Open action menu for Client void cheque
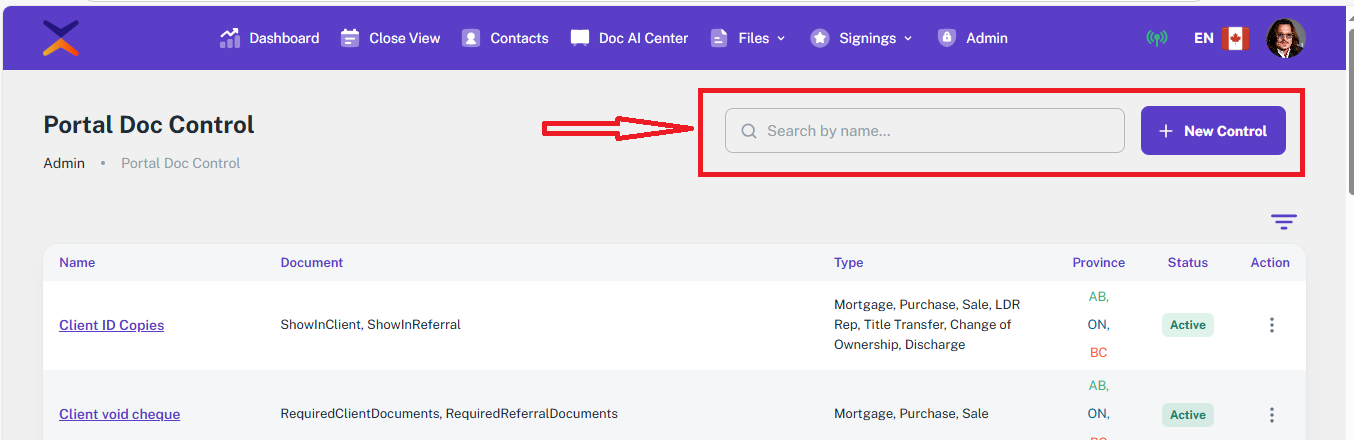The image size is (1354, 440). coord(1272,415)
